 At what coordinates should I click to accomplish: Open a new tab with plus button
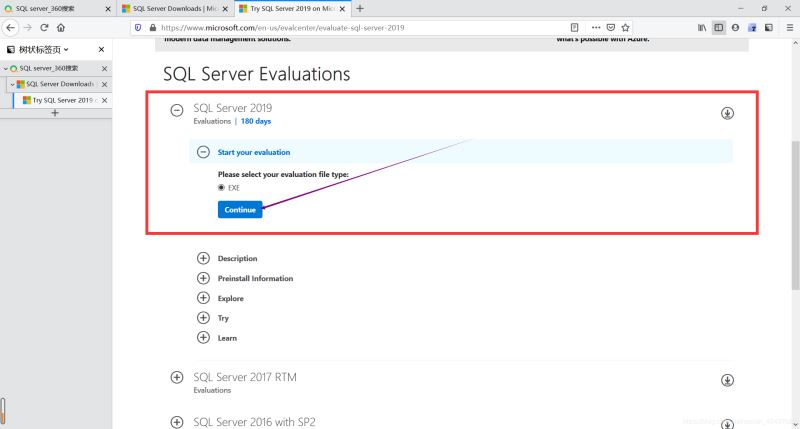[360, 8]
